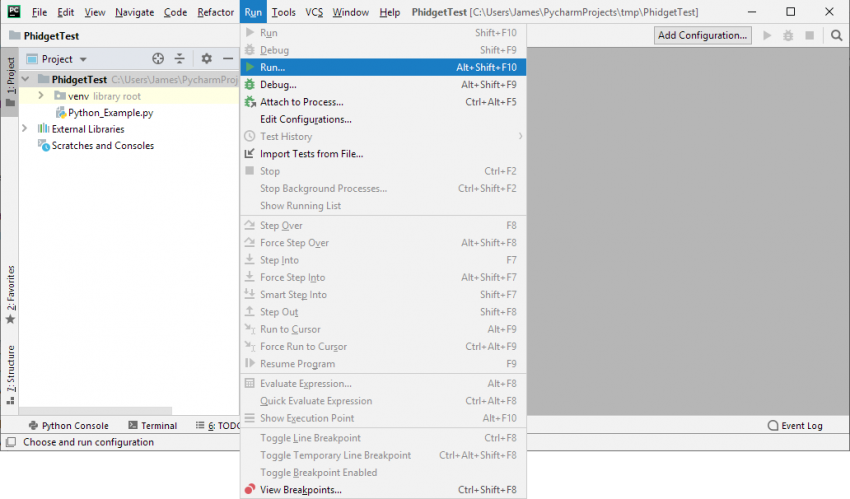Open the Tools menu
850x499 pixels.
284,12
